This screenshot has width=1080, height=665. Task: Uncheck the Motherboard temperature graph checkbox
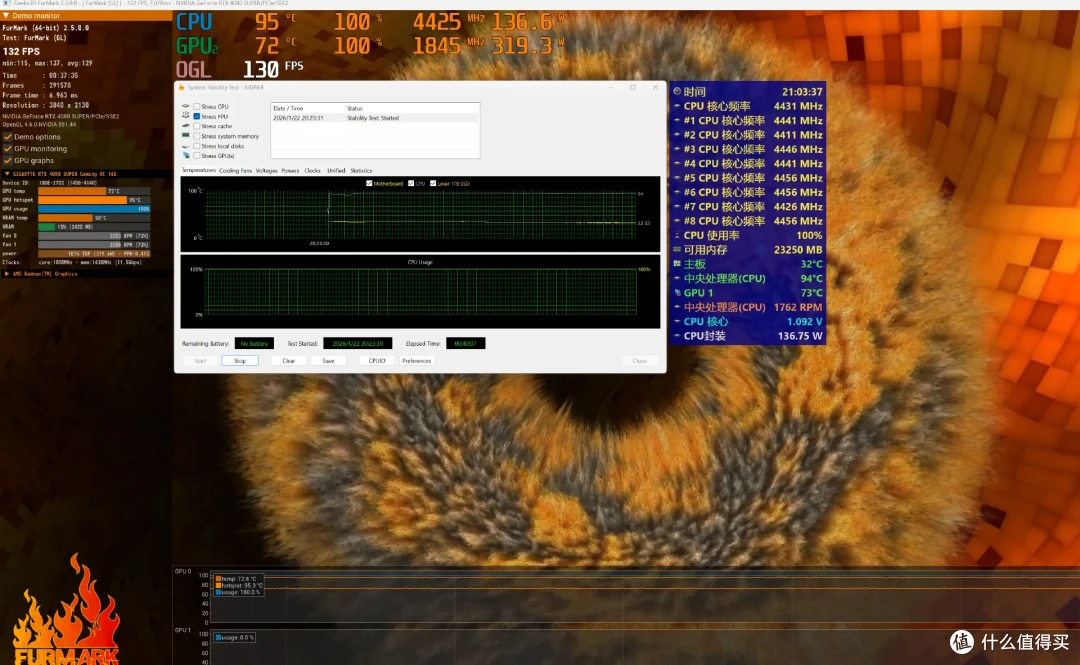pos(369,183)
